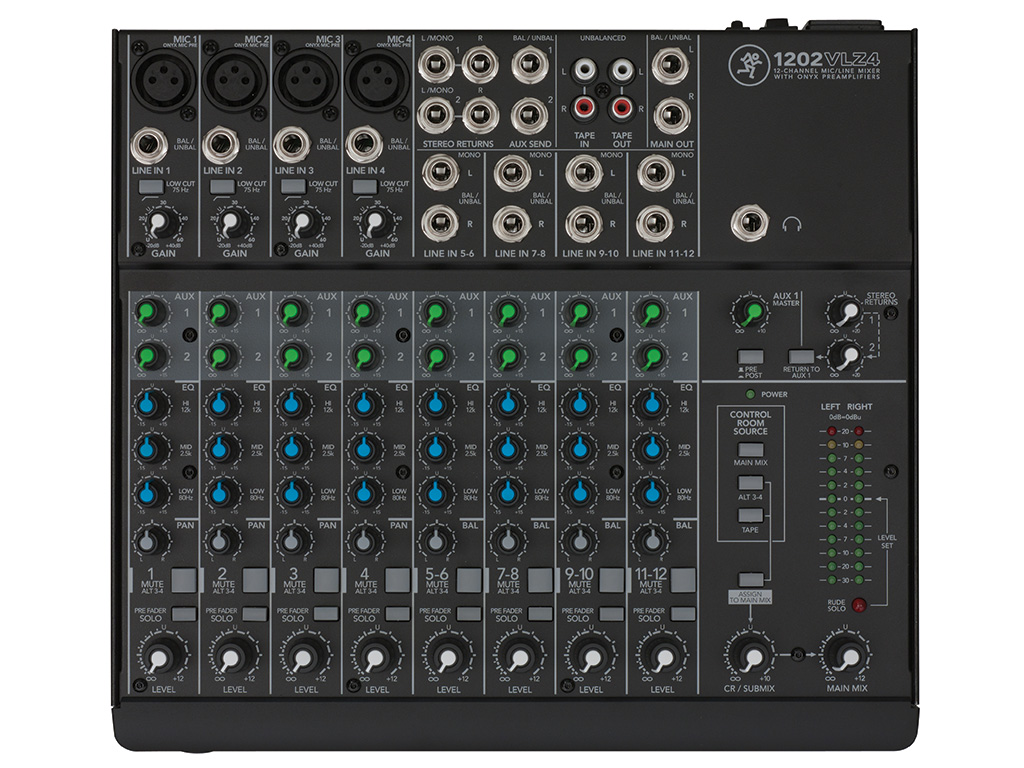Click the headphone output jack
This screenshot has height=768, width=1024.
click(745, 222)
